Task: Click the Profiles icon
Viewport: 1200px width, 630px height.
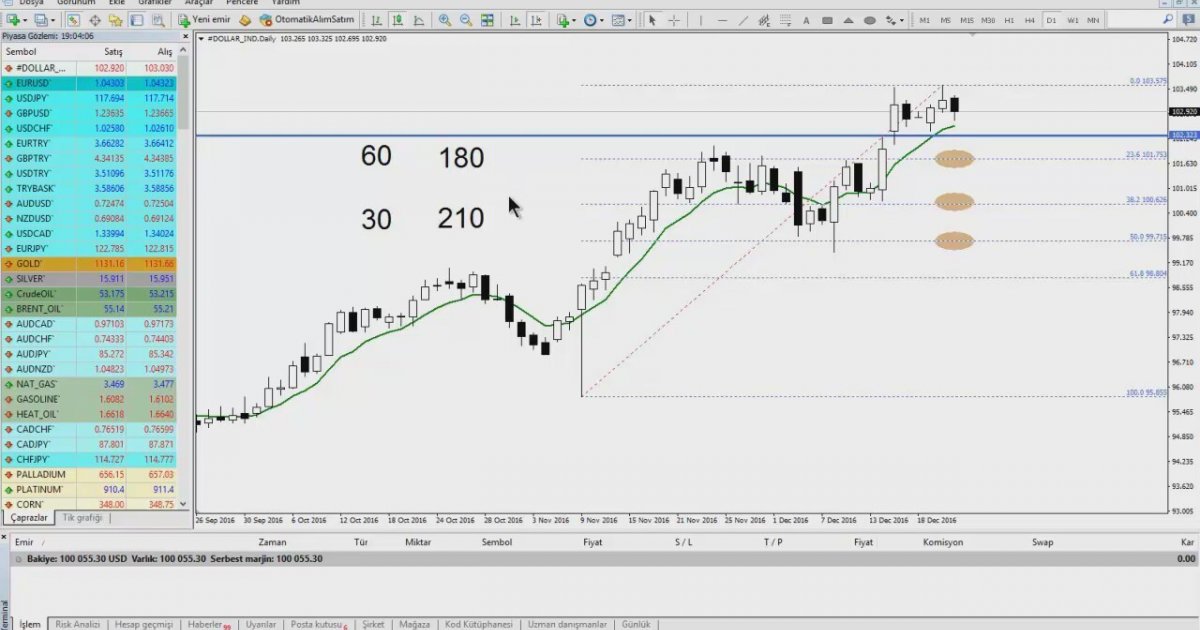Action: 43,20
